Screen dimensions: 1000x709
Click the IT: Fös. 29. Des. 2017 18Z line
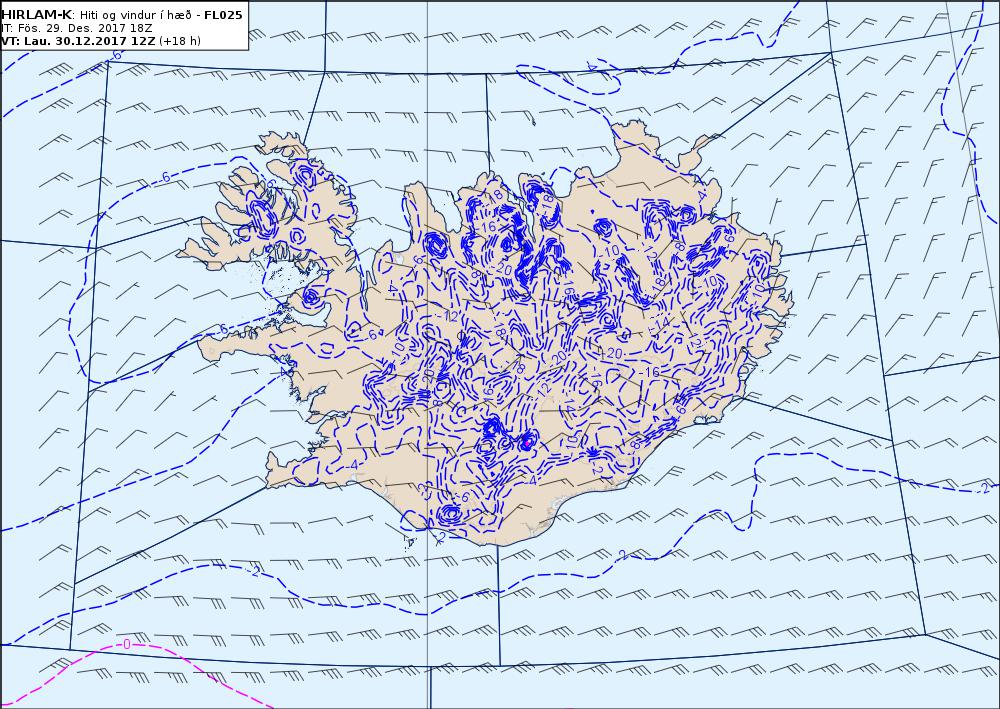click(x=77, y=29)
